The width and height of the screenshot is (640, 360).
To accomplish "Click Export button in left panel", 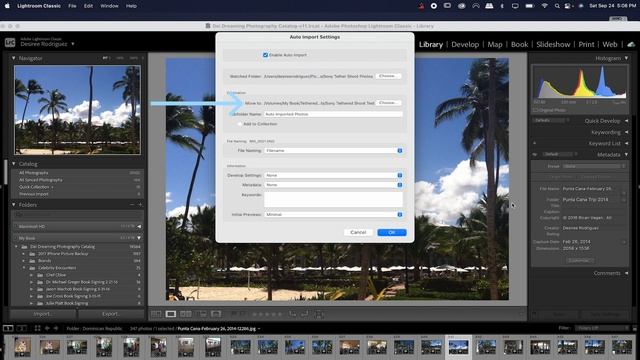I will coord(111,314).
